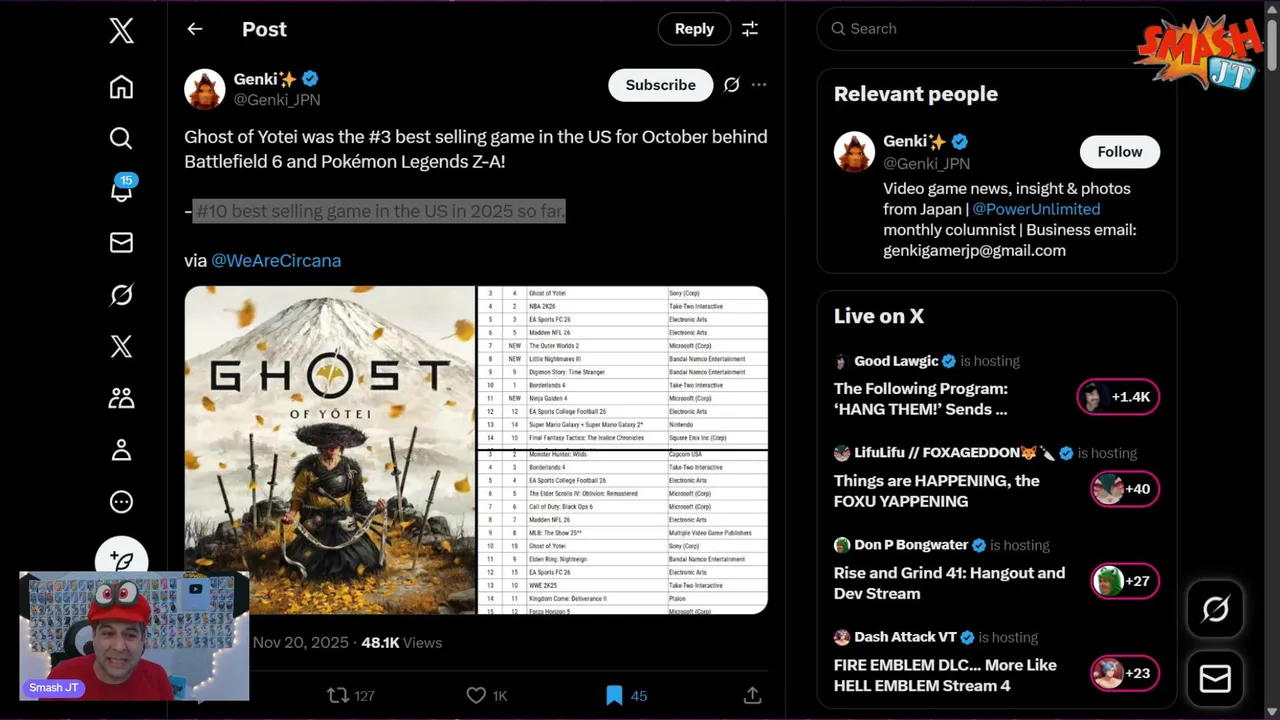1280x720 pixels.
Task: Open Messages envelope in sidebar
Action: point(121,242)
